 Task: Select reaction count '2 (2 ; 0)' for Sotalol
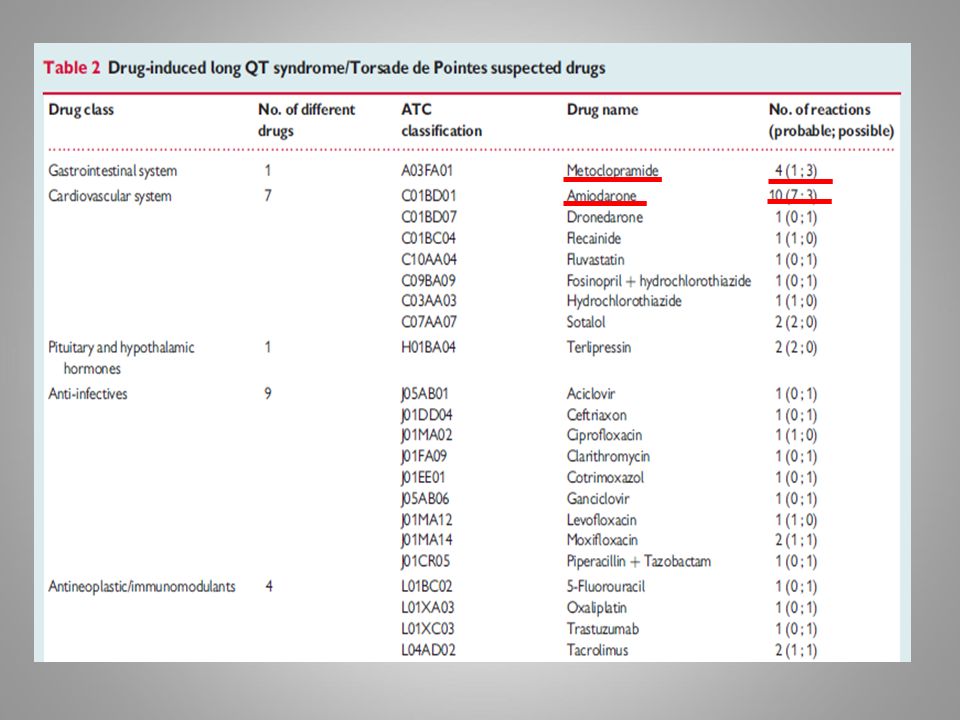click(x=796, y=322)
